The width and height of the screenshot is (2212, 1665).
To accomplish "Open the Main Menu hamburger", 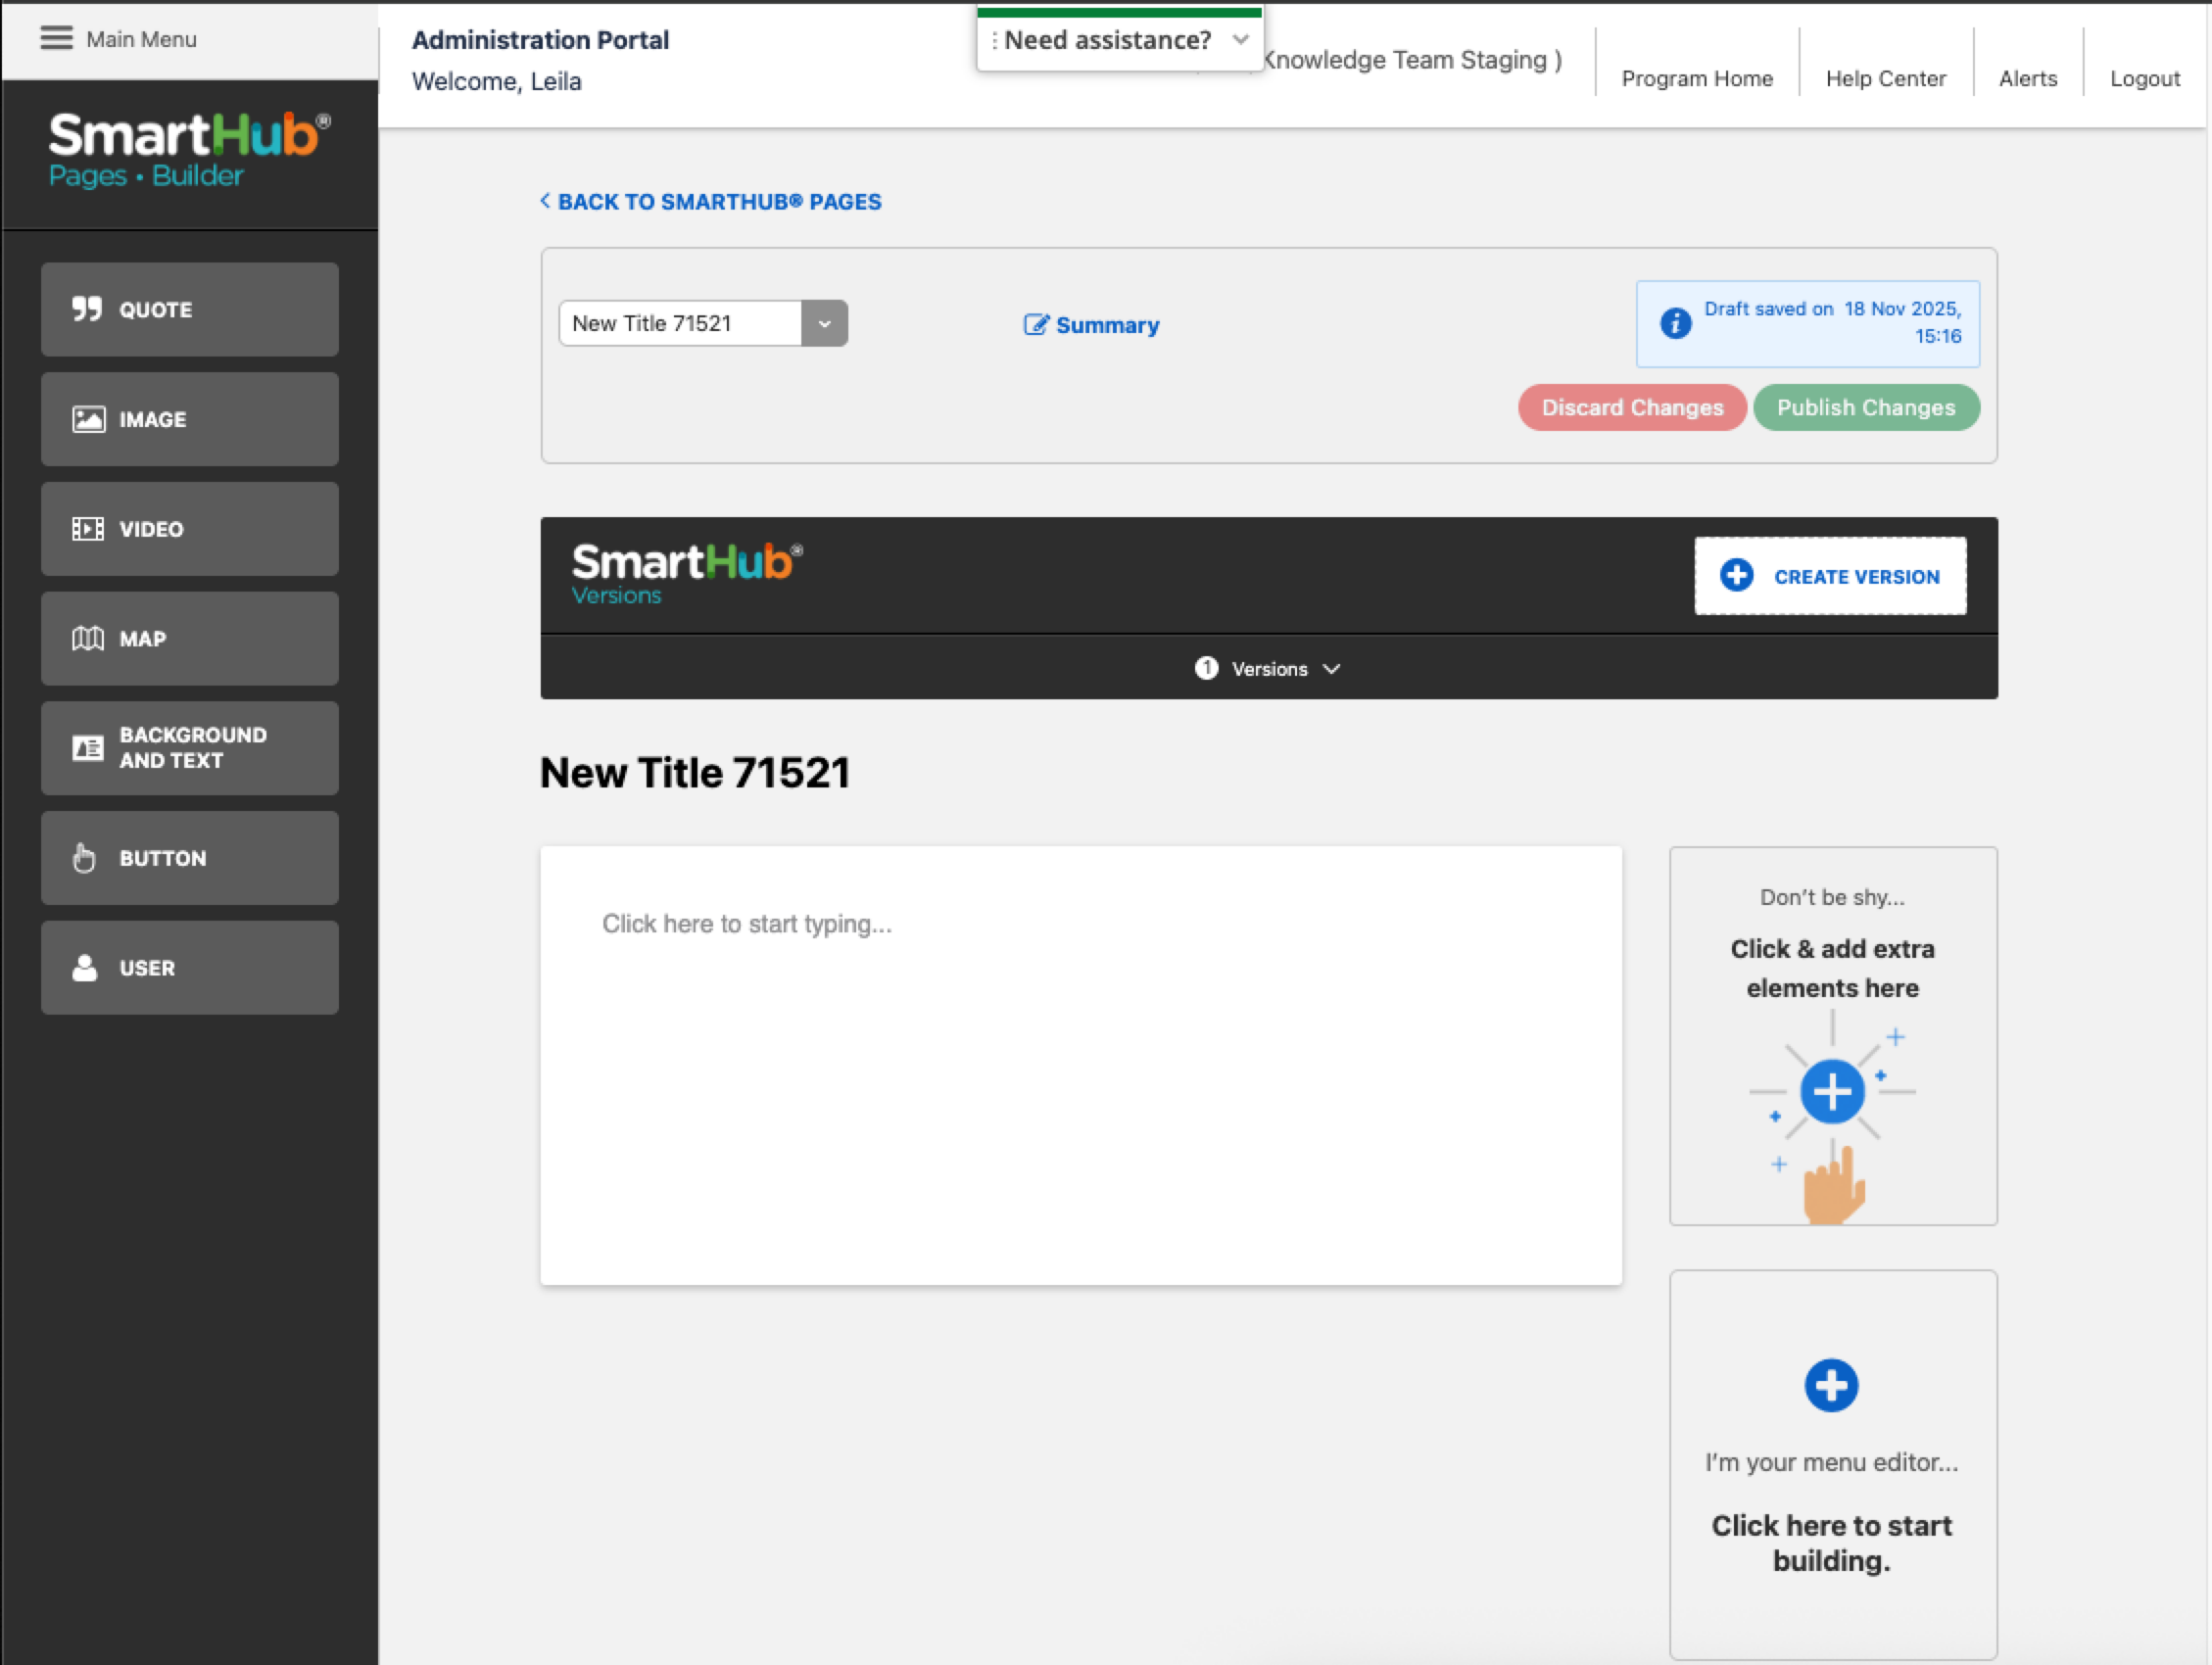I will click(57, 39).
